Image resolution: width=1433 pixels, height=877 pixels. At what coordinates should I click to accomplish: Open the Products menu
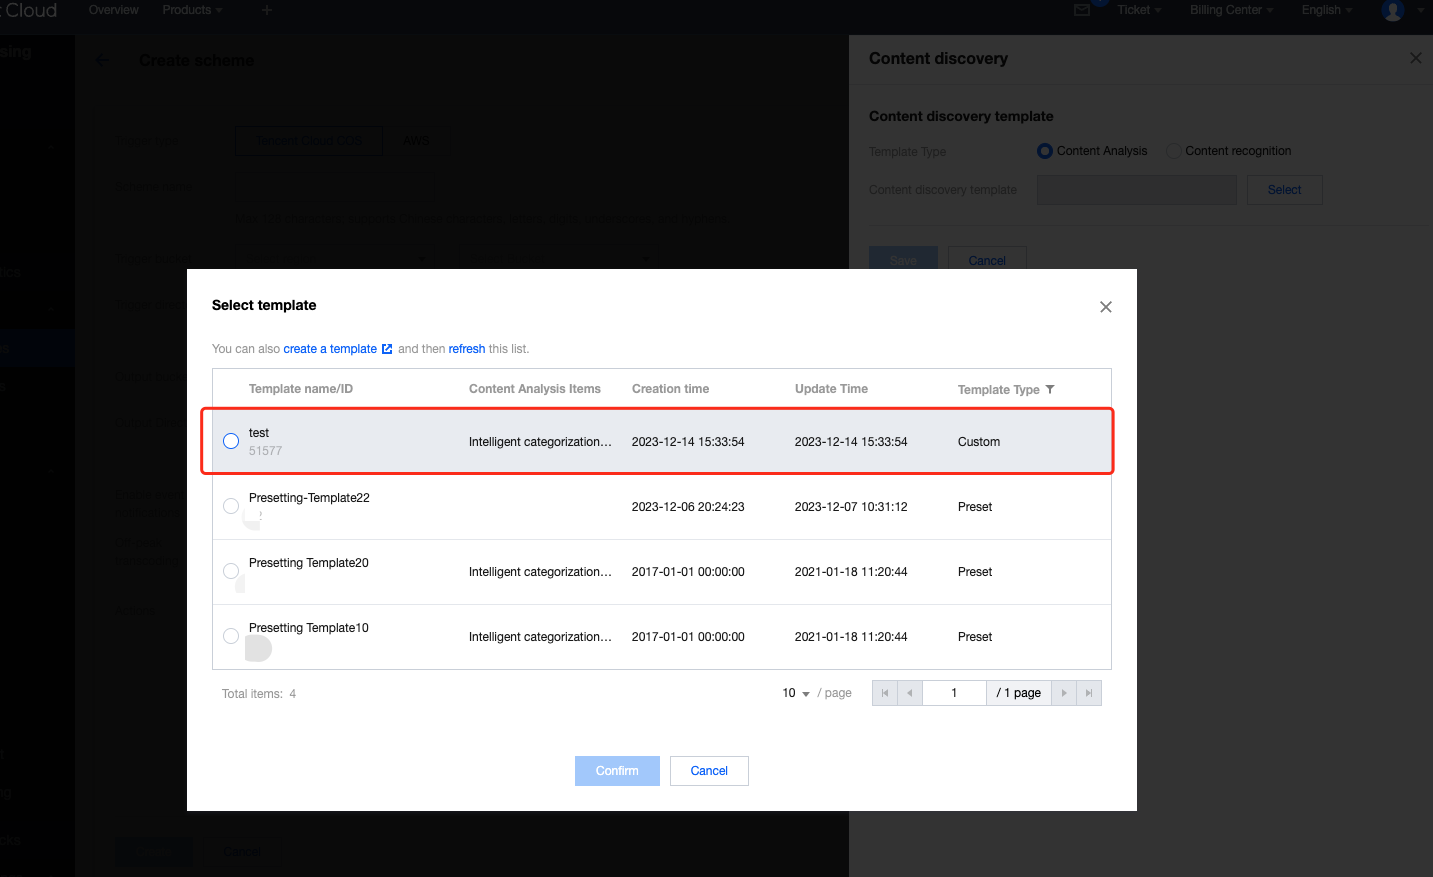pyautogui.click(x=192, y=10)
